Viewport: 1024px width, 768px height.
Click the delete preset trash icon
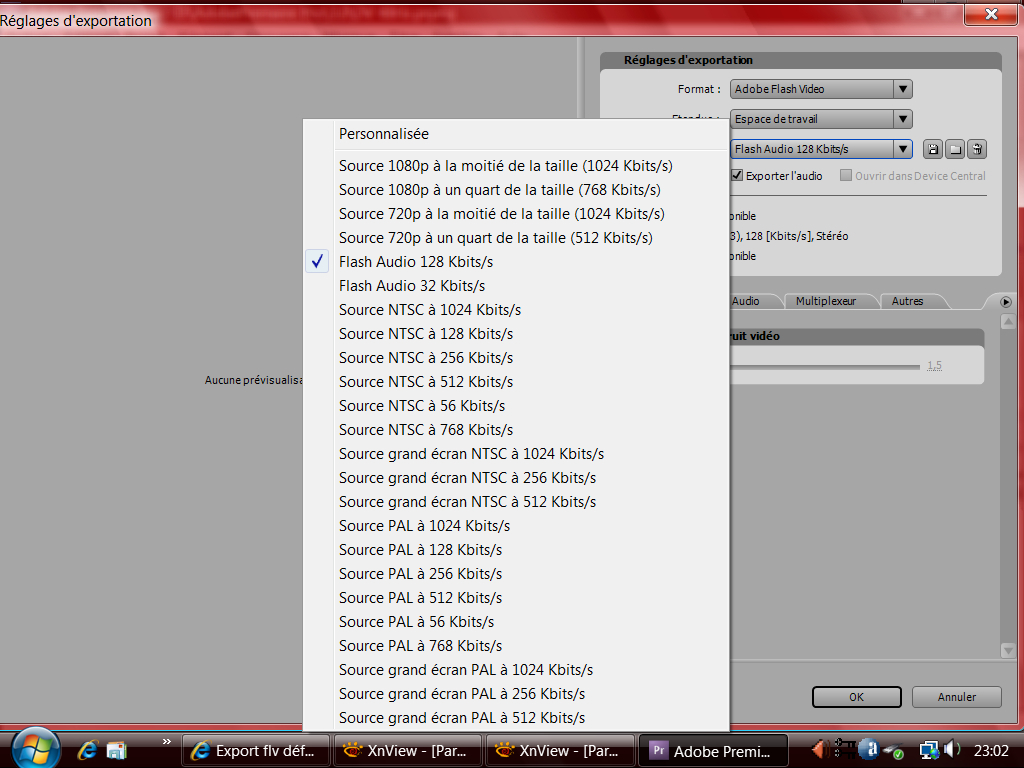977,150
